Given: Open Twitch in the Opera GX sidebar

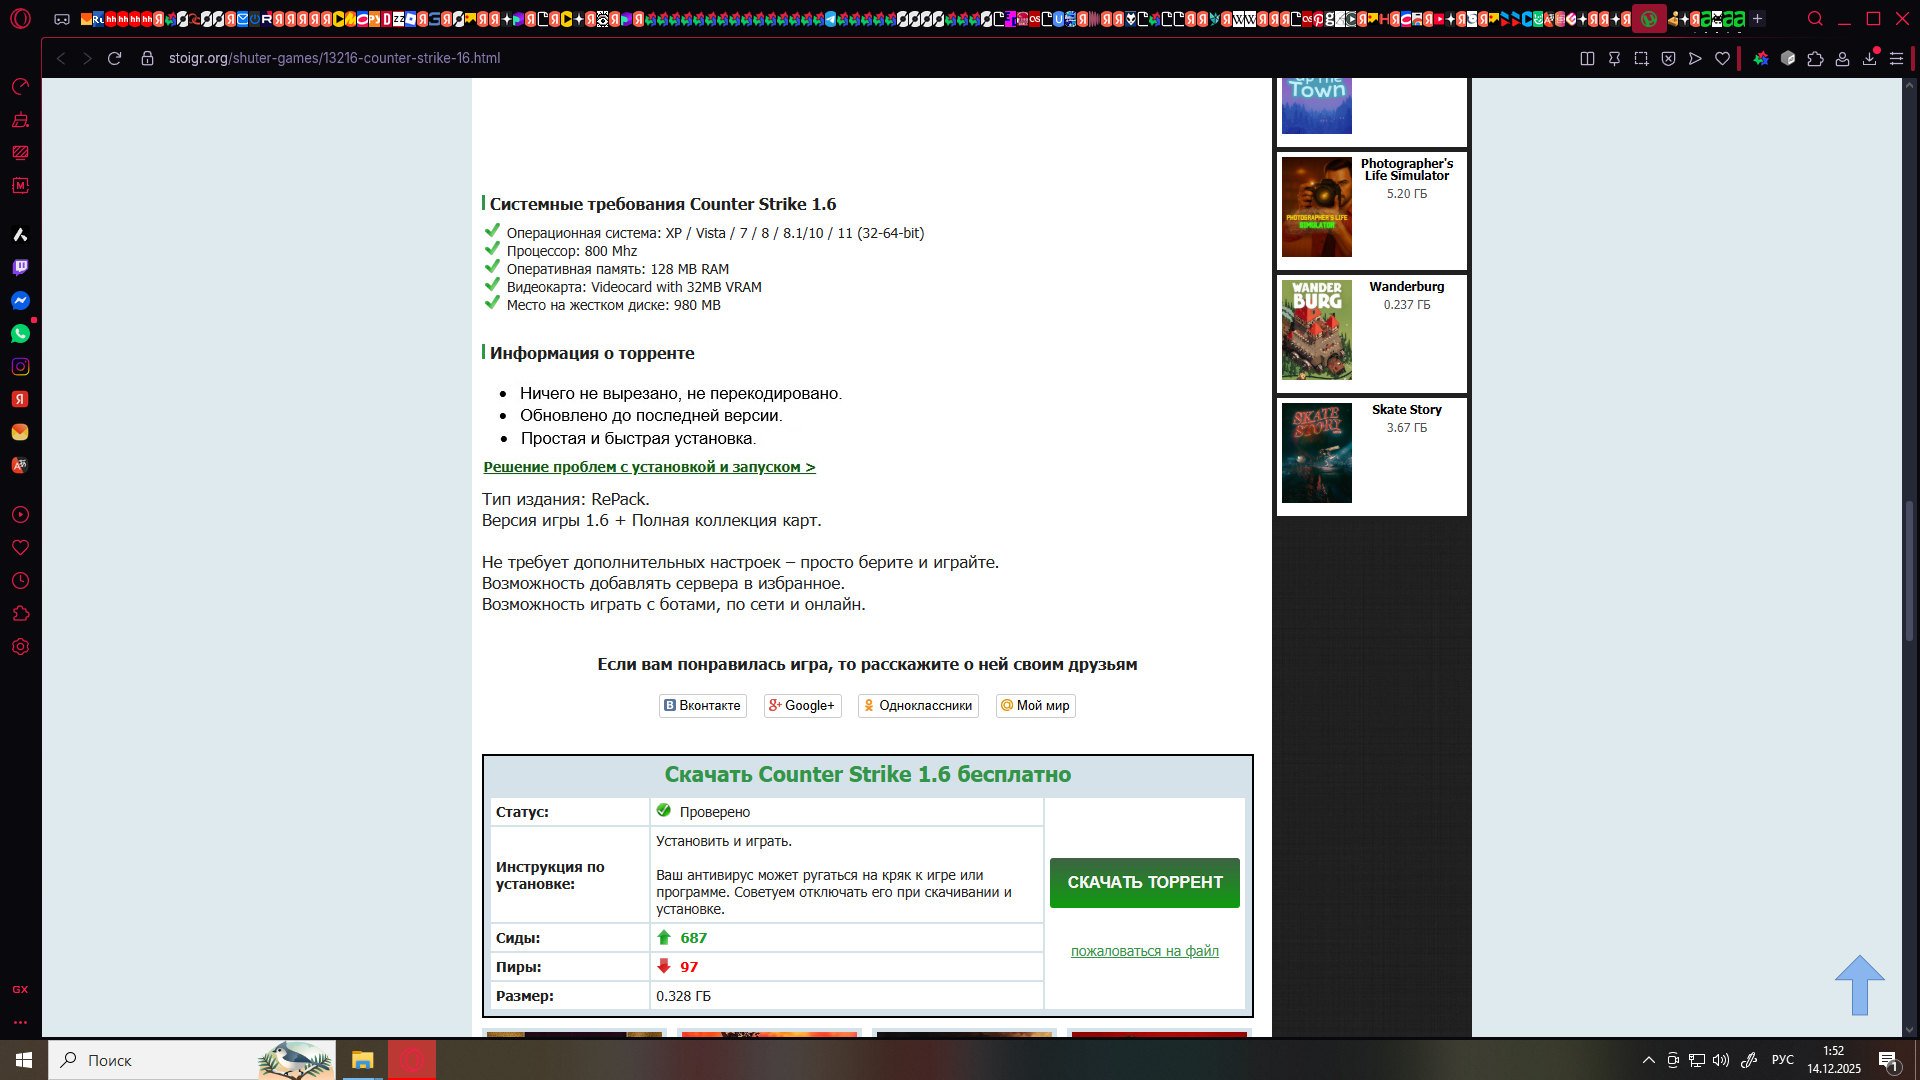Looking at the screenshot, I should (20, 267).
